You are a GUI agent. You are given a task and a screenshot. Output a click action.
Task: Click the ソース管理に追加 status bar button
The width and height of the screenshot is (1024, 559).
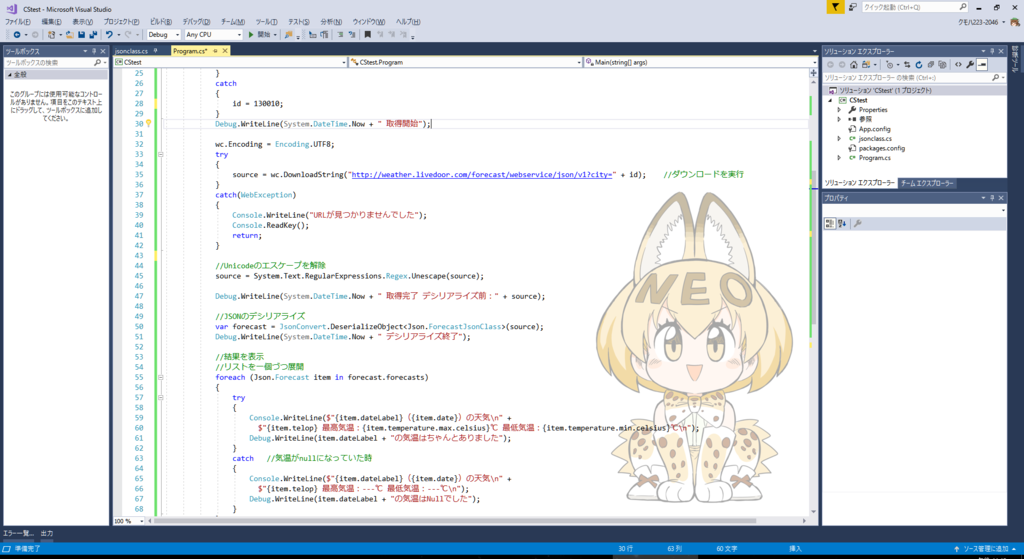(x=985, y=549)
